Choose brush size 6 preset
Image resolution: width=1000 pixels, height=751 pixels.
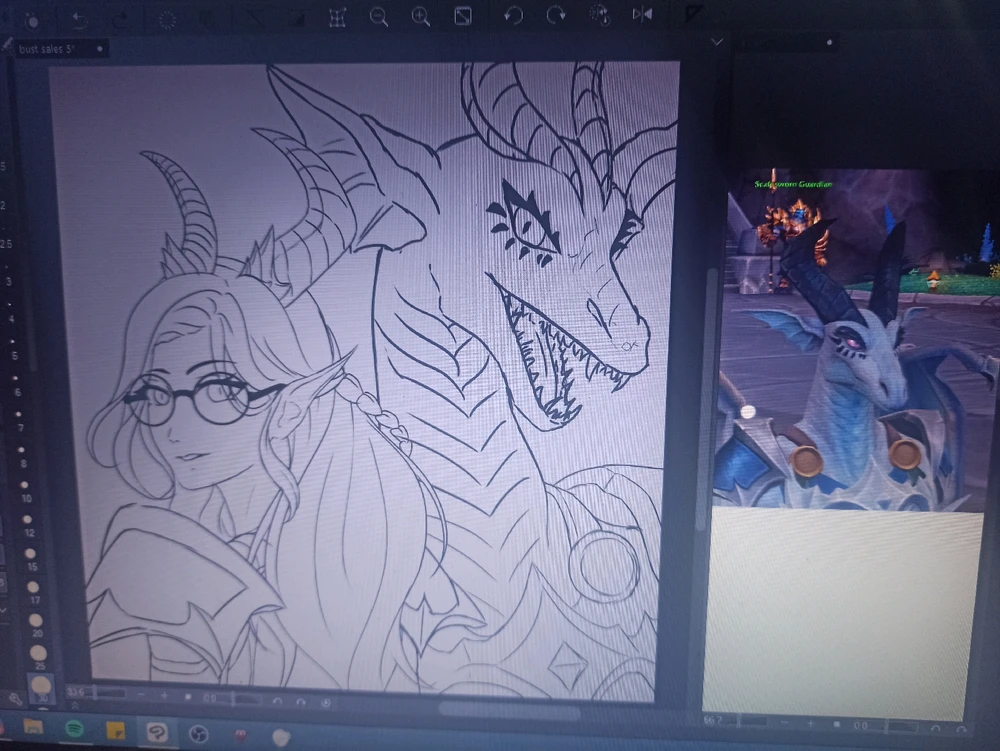(x=17, y=384)
